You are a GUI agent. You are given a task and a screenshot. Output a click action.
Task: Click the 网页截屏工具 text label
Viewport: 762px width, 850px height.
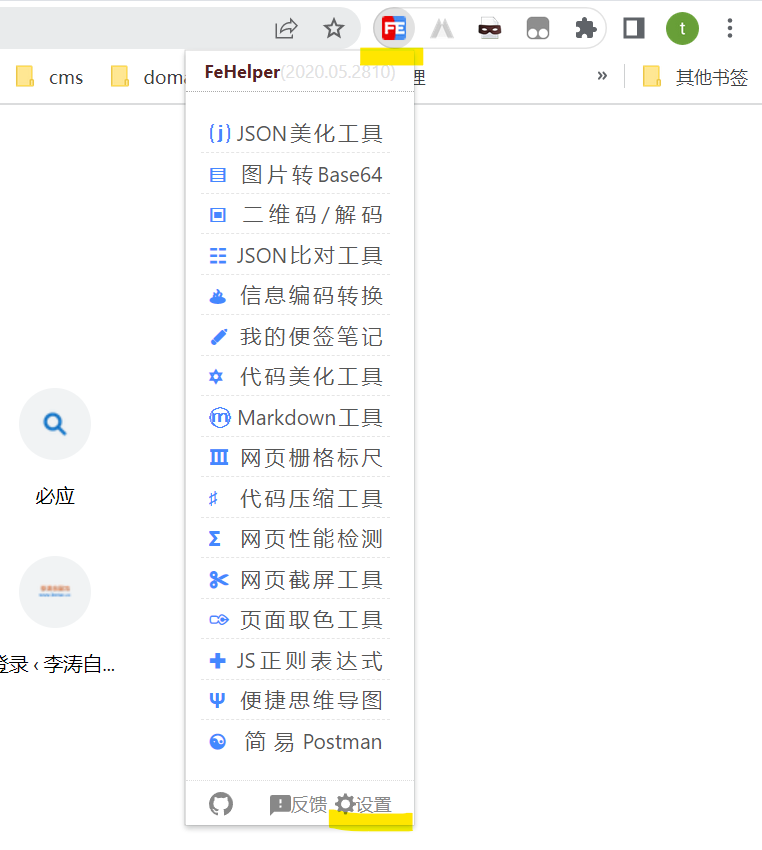(312, 579)
